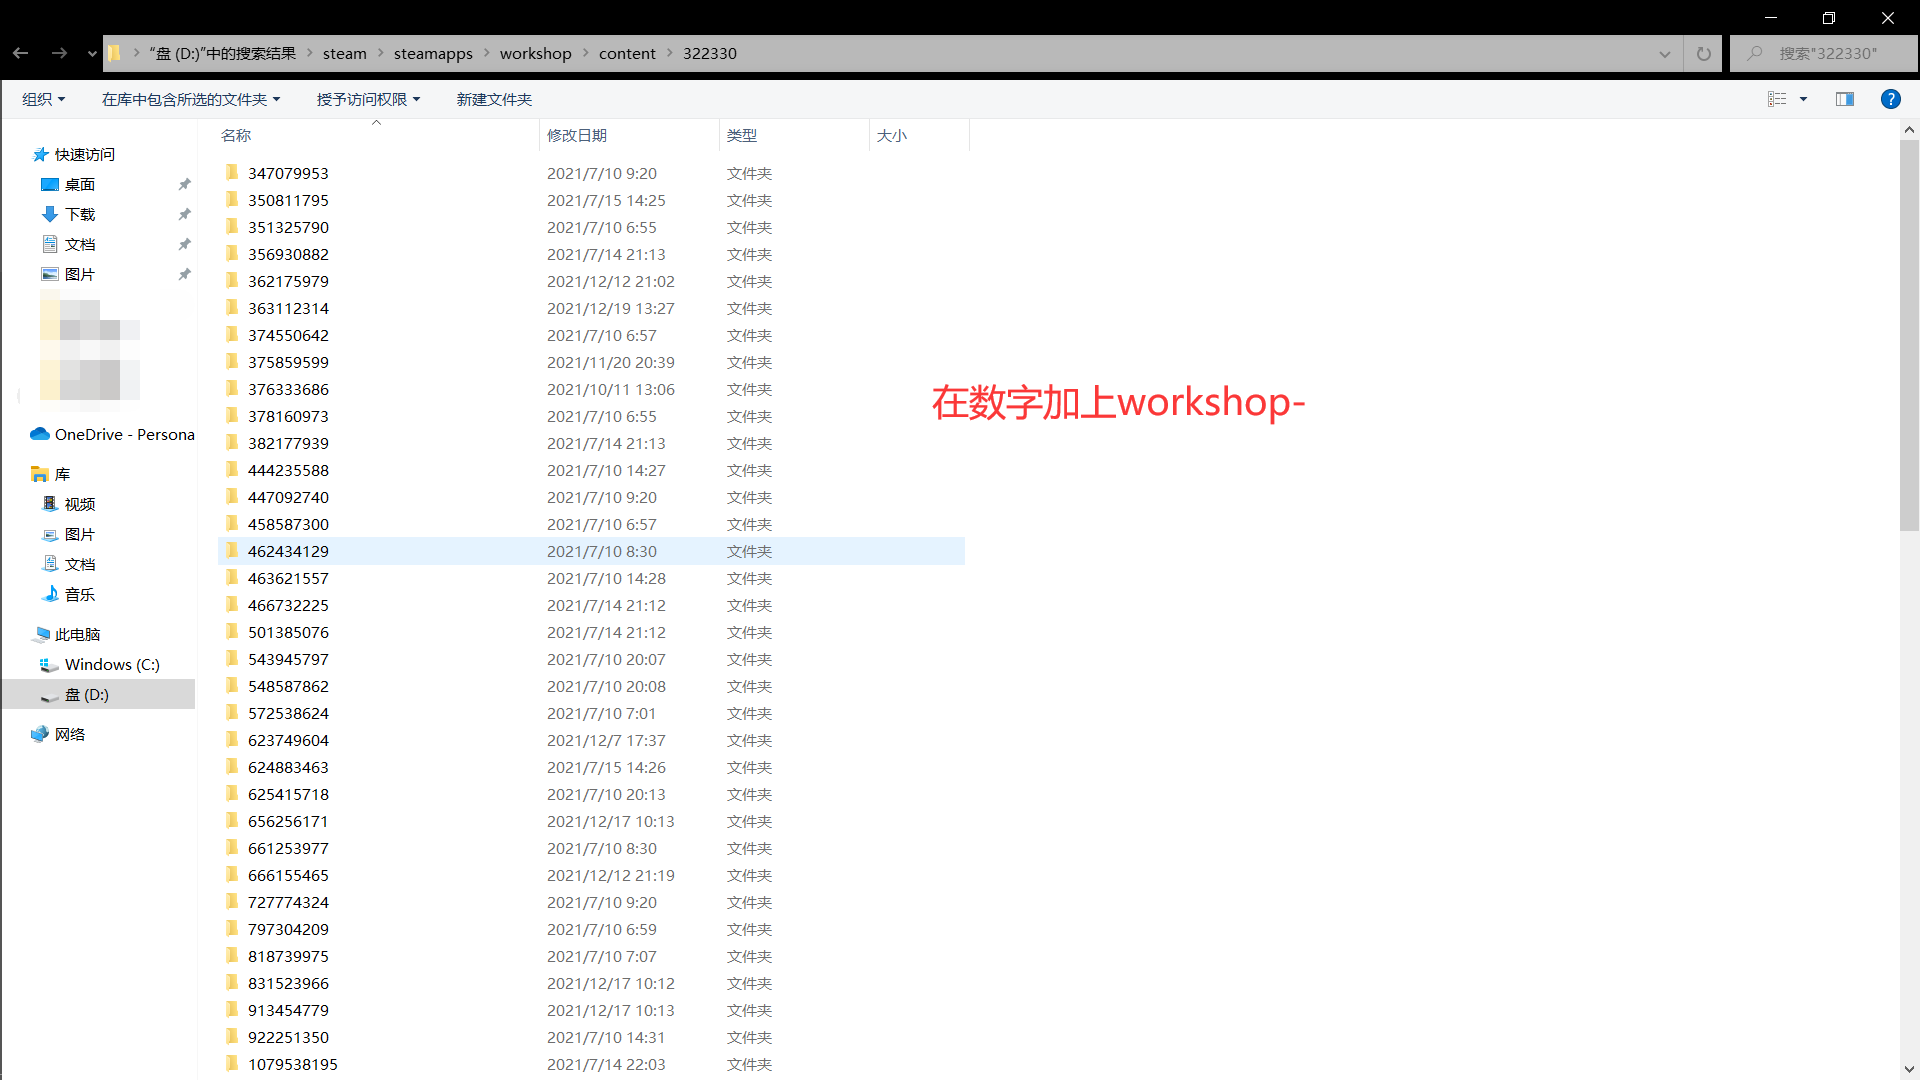The width and height of the screenshot is (1920, 1080).
Task: Open the Help question mark icon
Action: click(x=1890, y=99)
